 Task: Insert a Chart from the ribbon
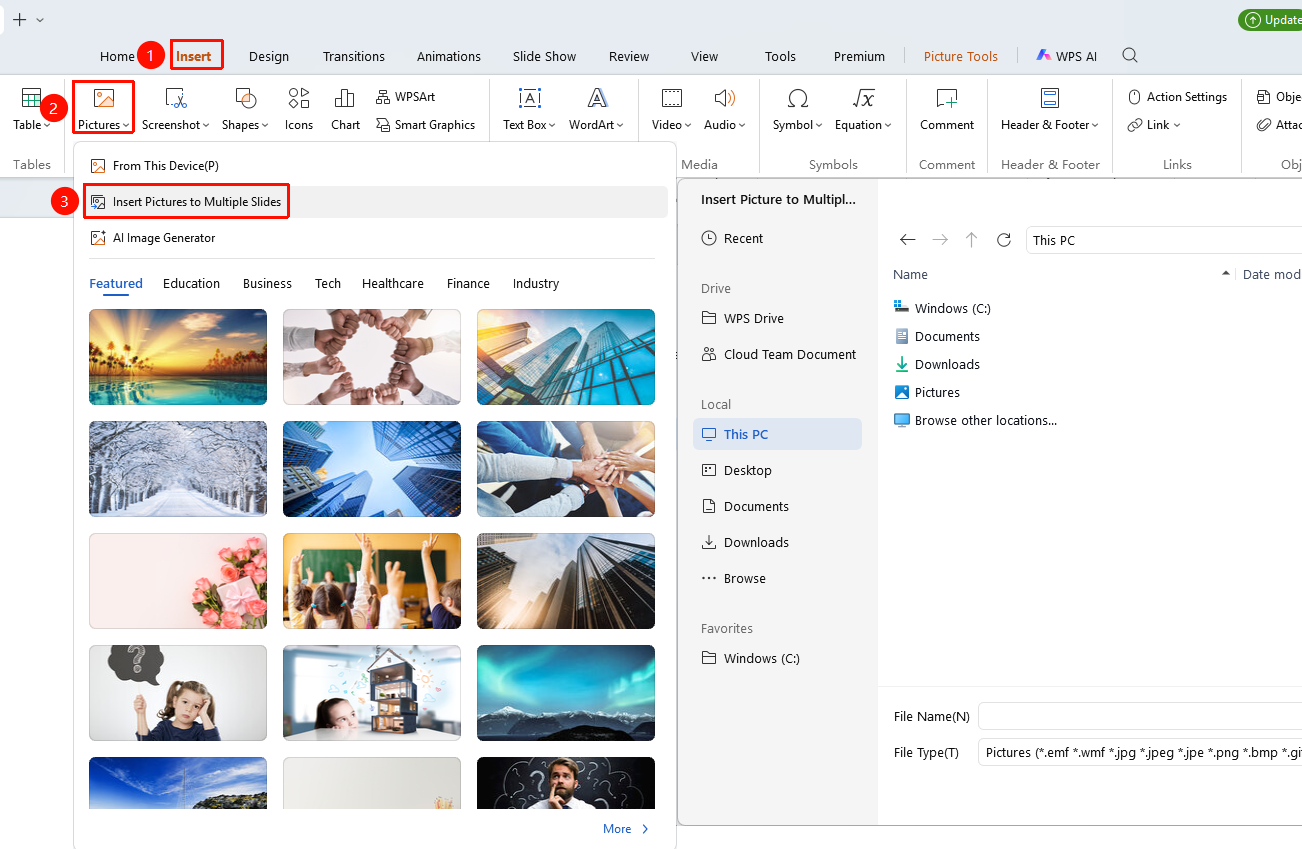pos(345,109)
